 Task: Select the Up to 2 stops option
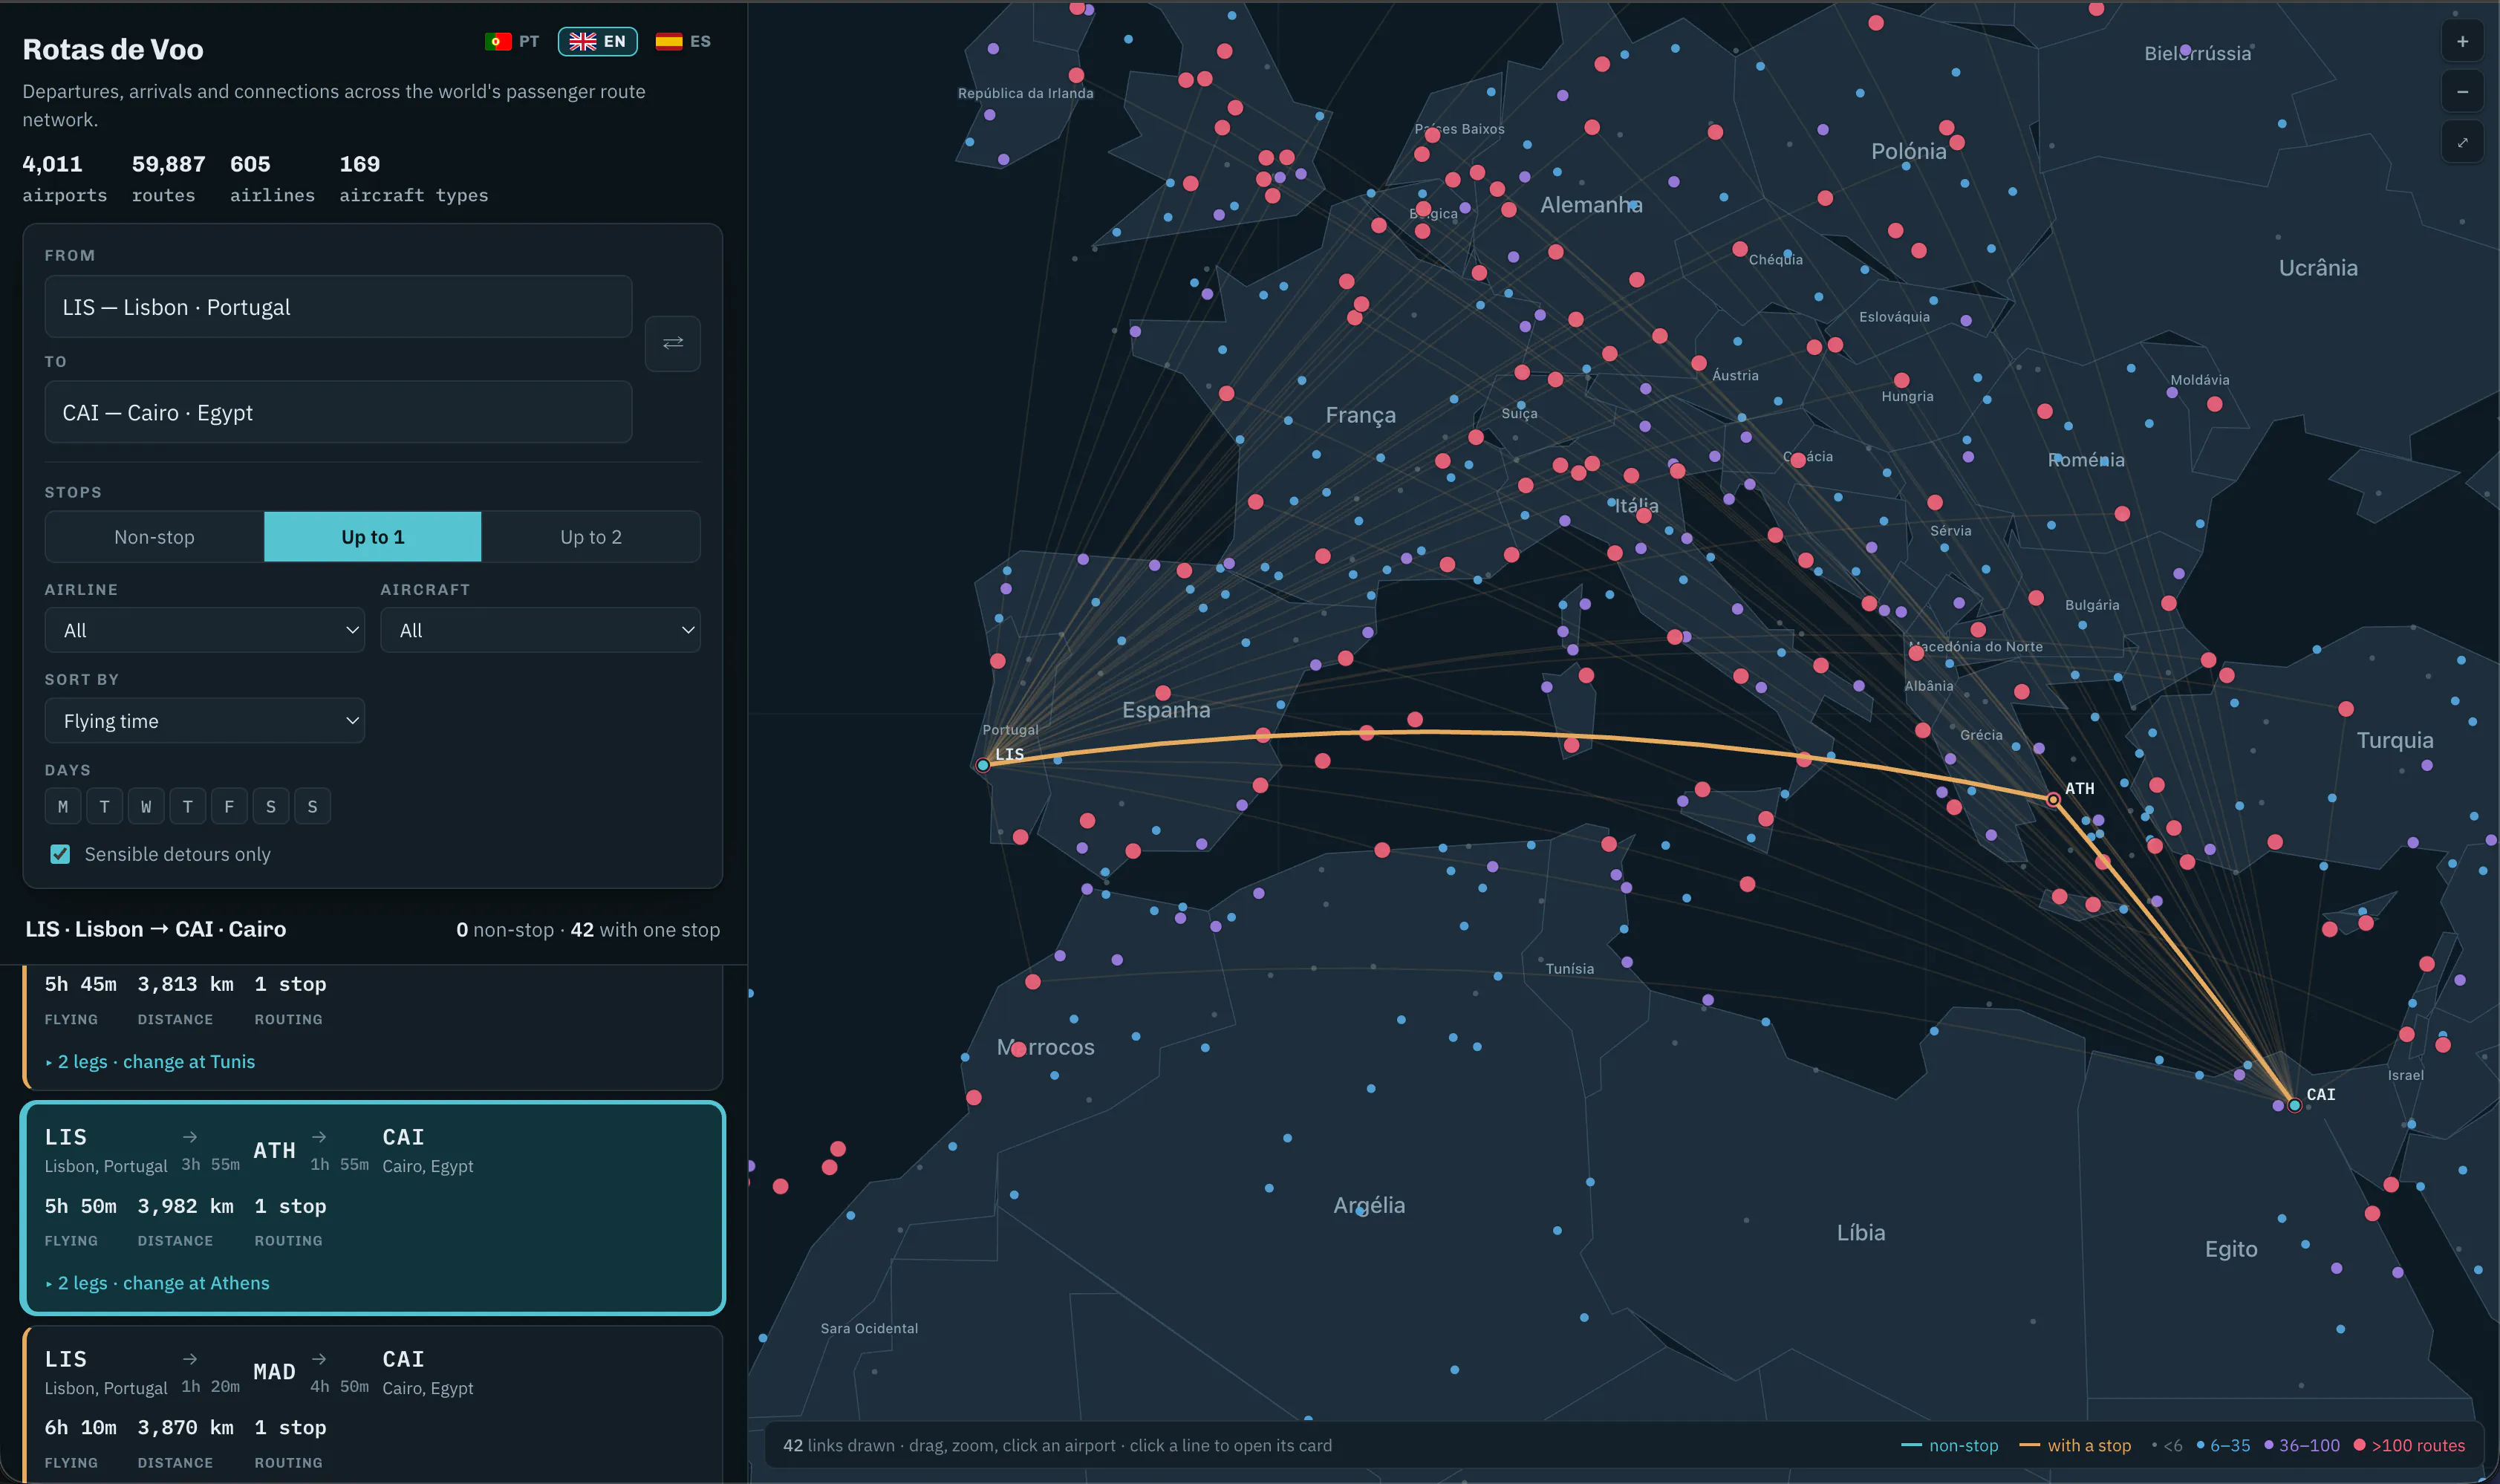point(591,537)
